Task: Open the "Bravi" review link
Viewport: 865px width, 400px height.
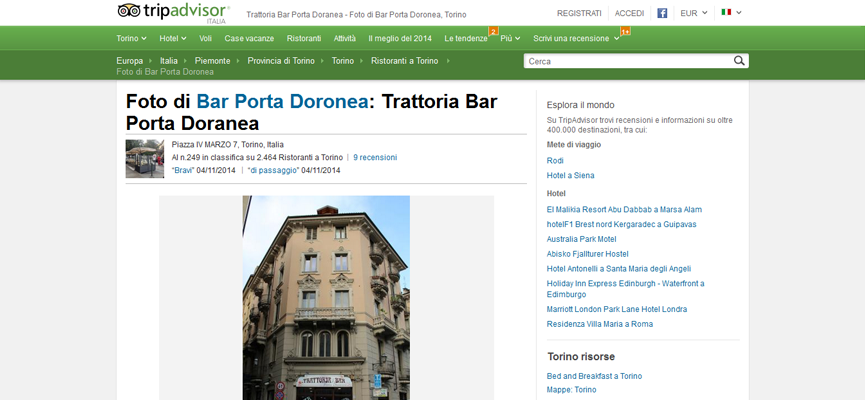Action: tap(183, 170)
